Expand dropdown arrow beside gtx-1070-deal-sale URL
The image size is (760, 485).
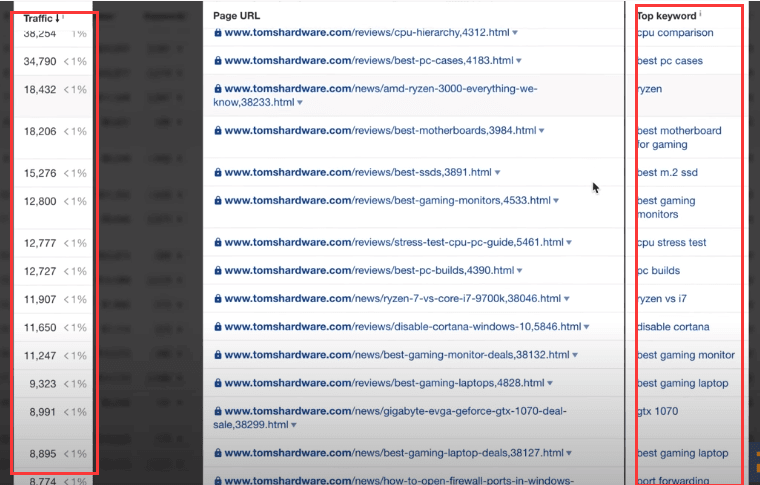[294, 425]
